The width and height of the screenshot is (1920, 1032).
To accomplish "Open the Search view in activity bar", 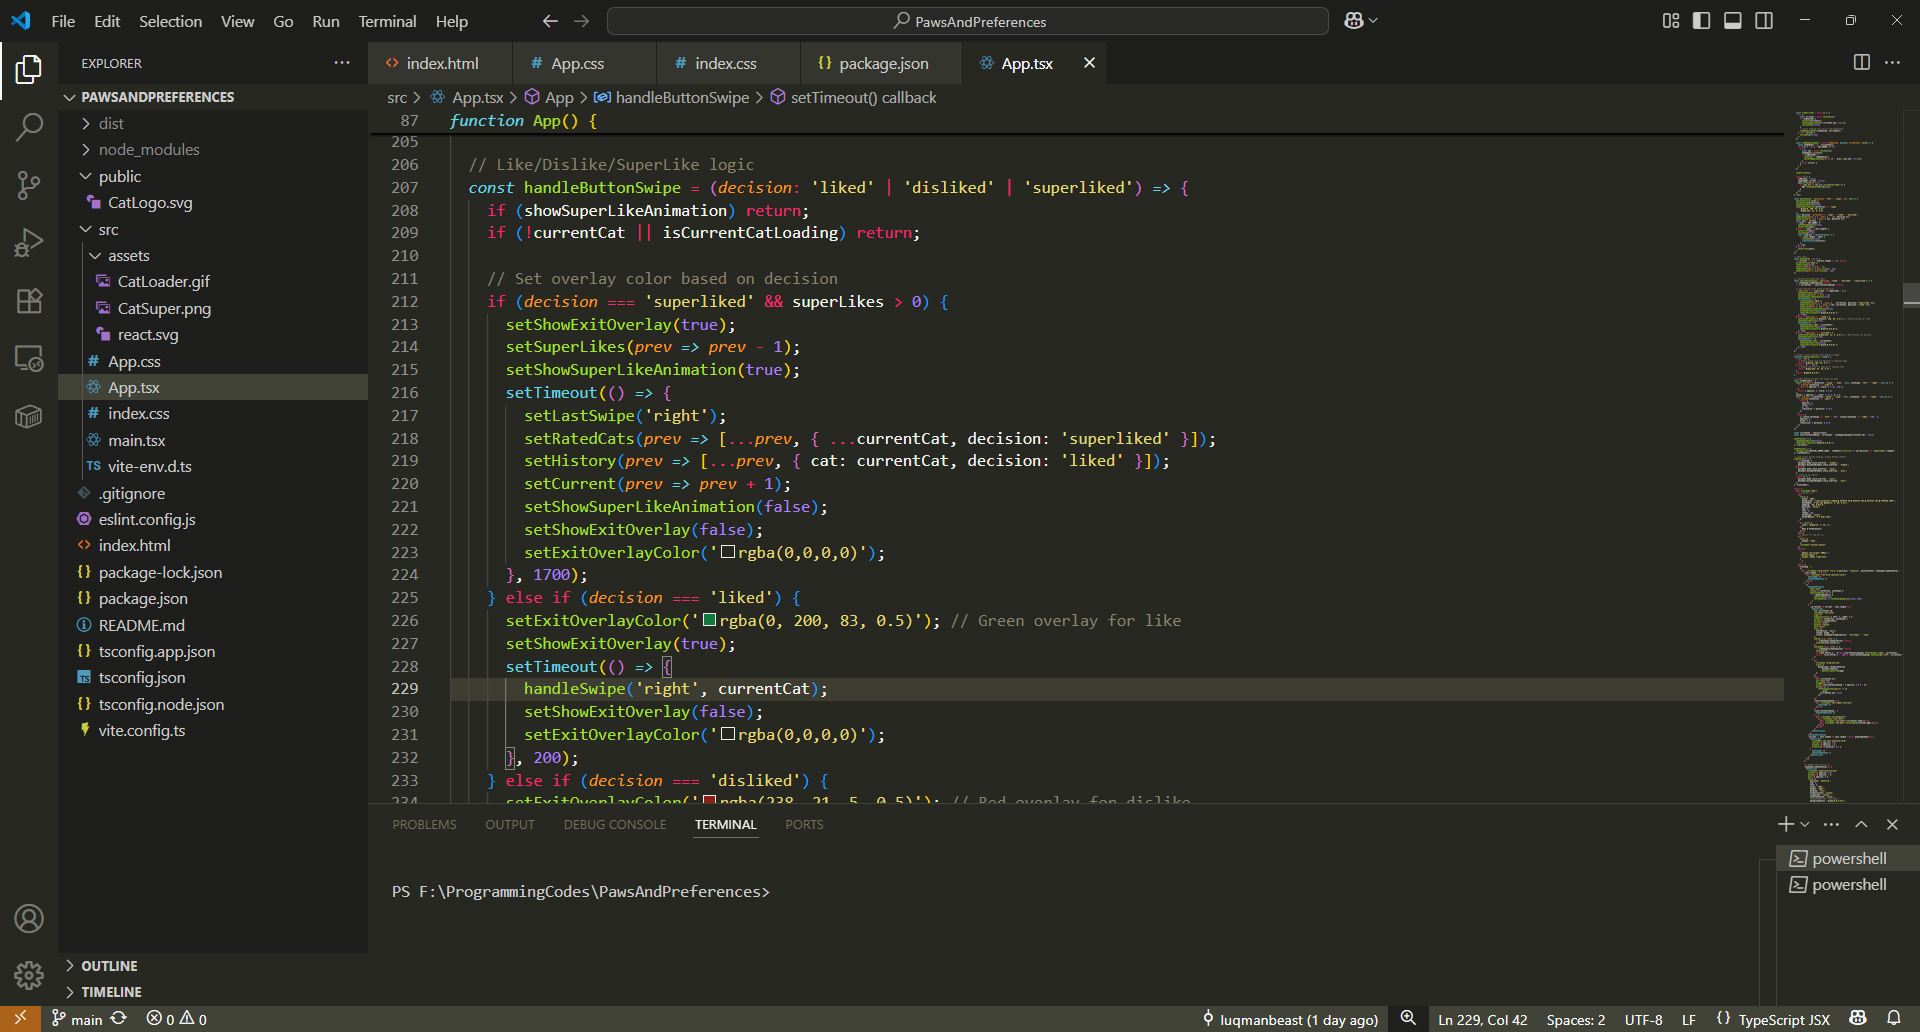I will pyautogui.click(x=29, y=127).
